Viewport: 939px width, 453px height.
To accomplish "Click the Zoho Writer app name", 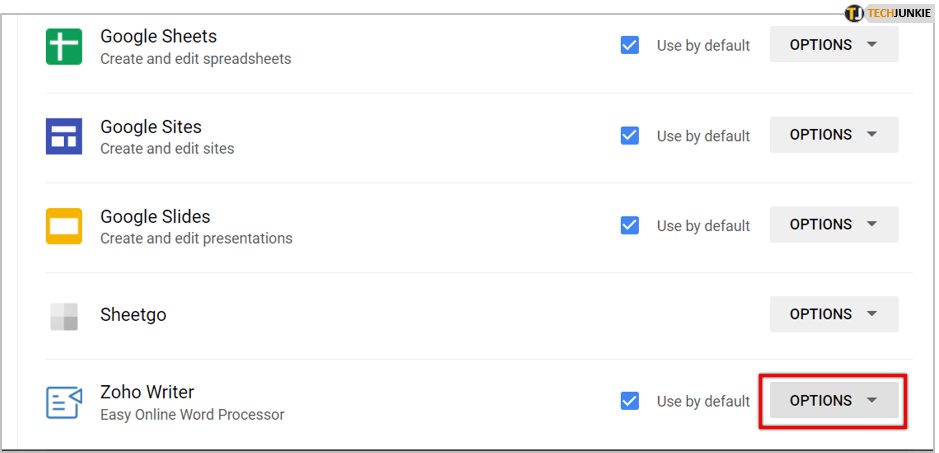I will pyautogui.click(x=147, y=392).
